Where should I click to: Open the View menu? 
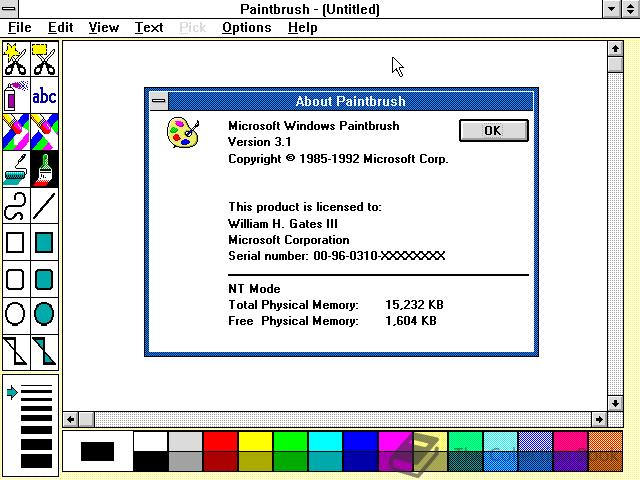tap(104, 28)
